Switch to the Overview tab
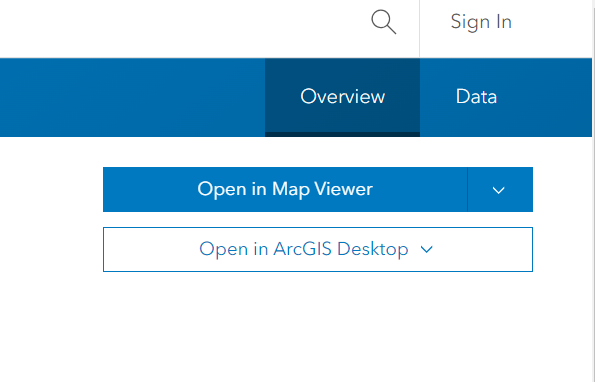 pos(342,97)
